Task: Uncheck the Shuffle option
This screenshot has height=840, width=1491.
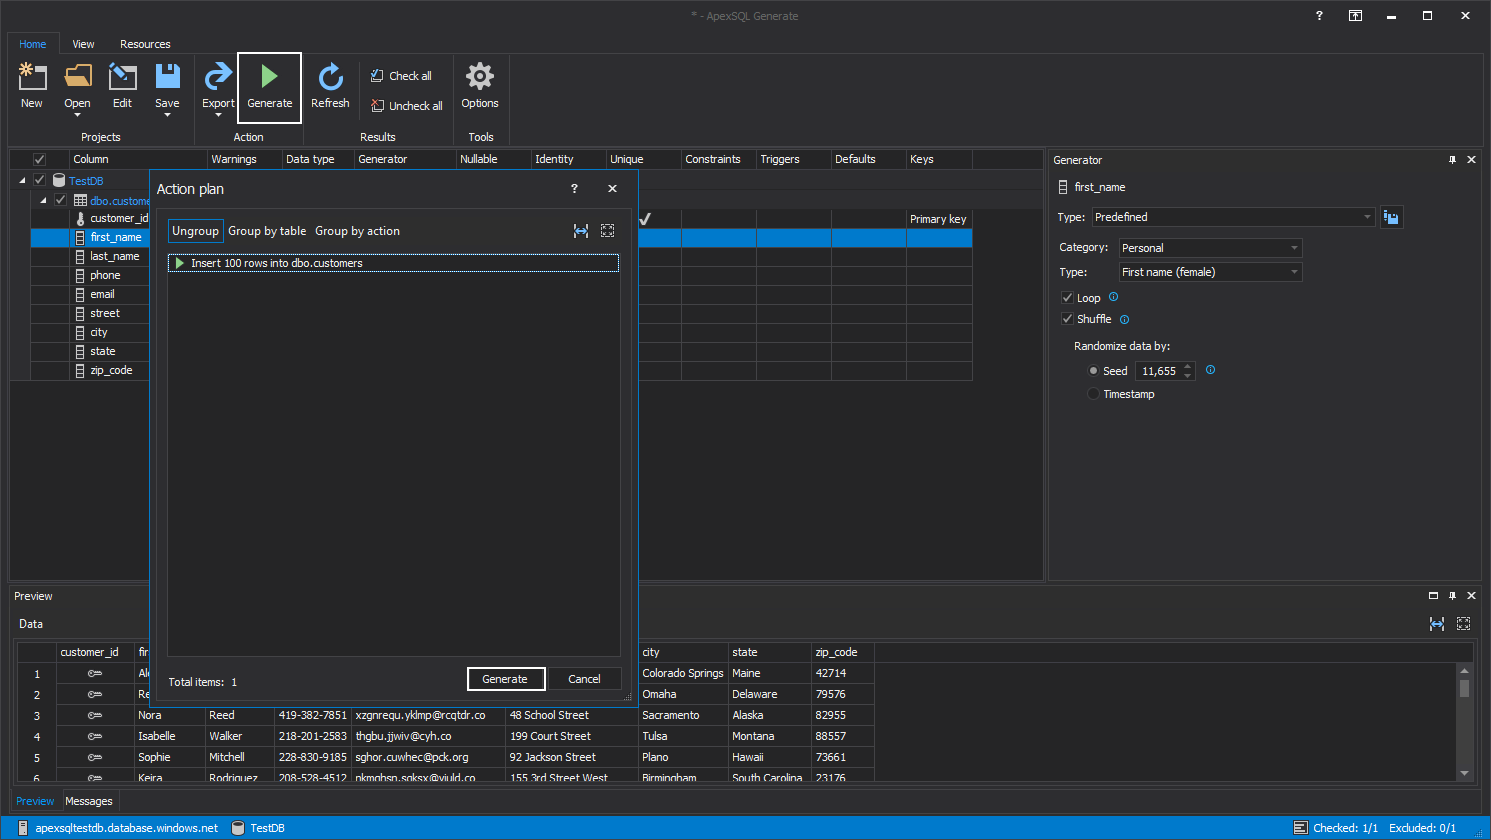Action: click(1067, 318)
